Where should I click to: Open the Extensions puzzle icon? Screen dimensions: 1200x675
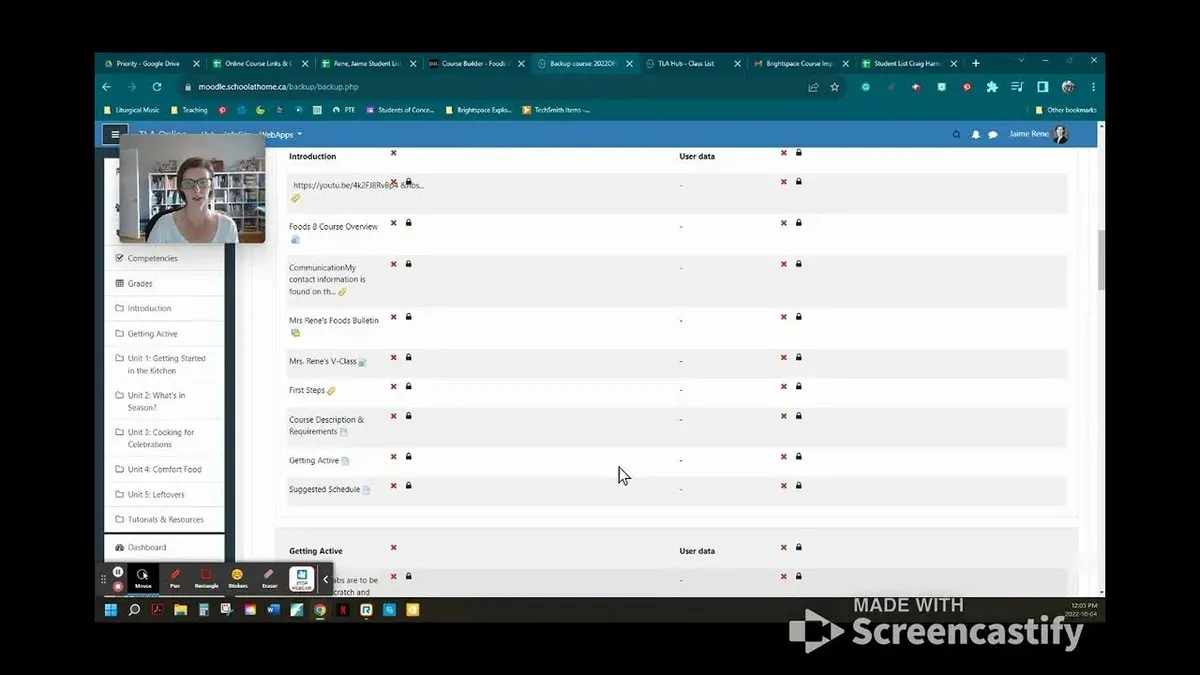pos(991,87)
